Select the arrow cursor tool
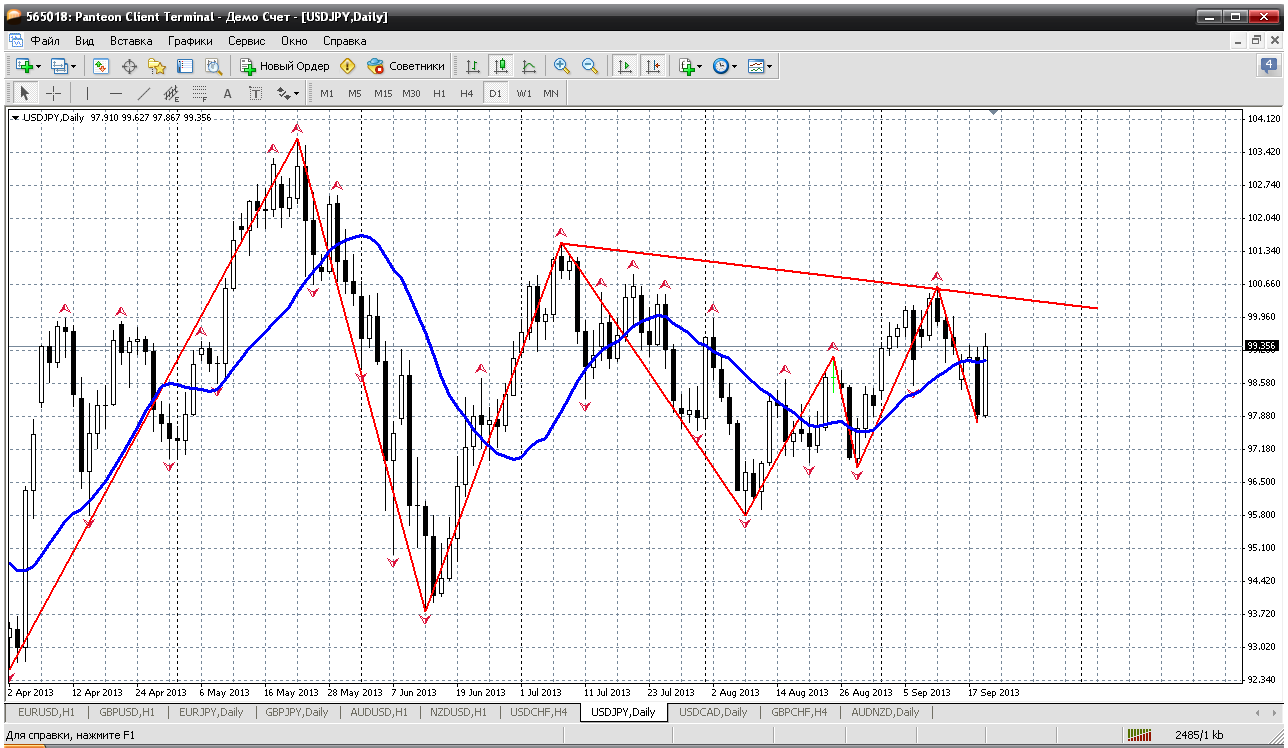Viewport: 1288px width, 748px height. pos(25,93)
